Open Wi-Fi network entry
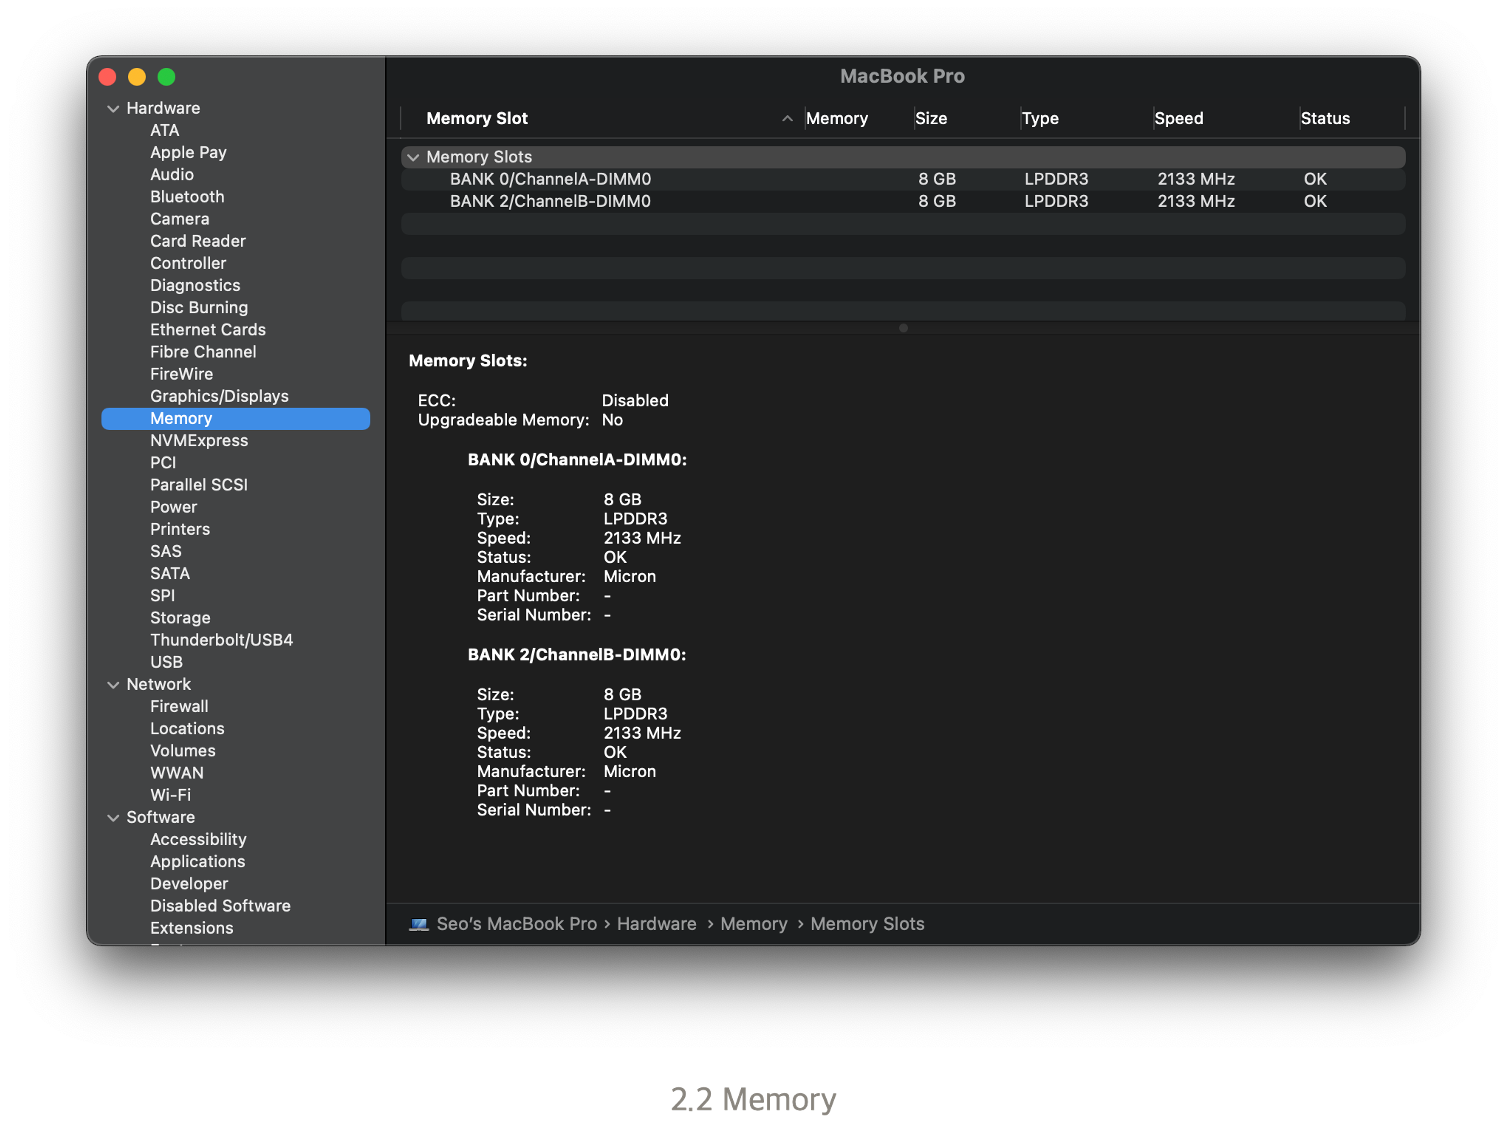This screenshot has height=1125, width=1508. pyautogui.click(x=170, y=795)
